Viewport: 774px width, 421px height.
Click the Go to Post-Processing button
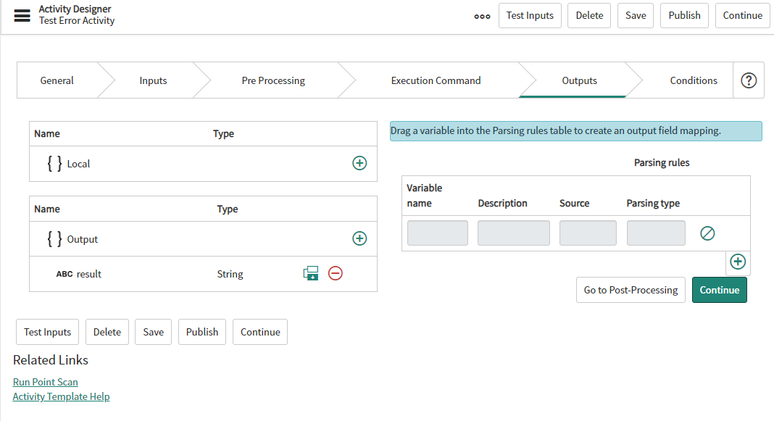(x=630, y=290)
